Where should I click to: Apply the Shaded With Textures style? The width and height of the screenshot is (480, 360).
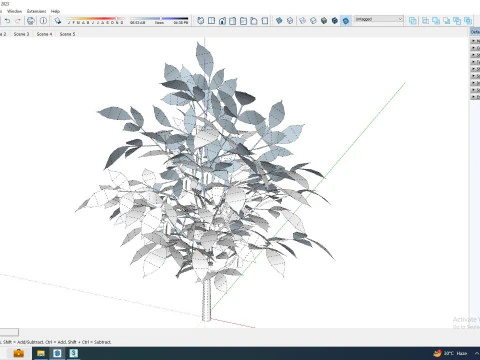tap(335, 21)
